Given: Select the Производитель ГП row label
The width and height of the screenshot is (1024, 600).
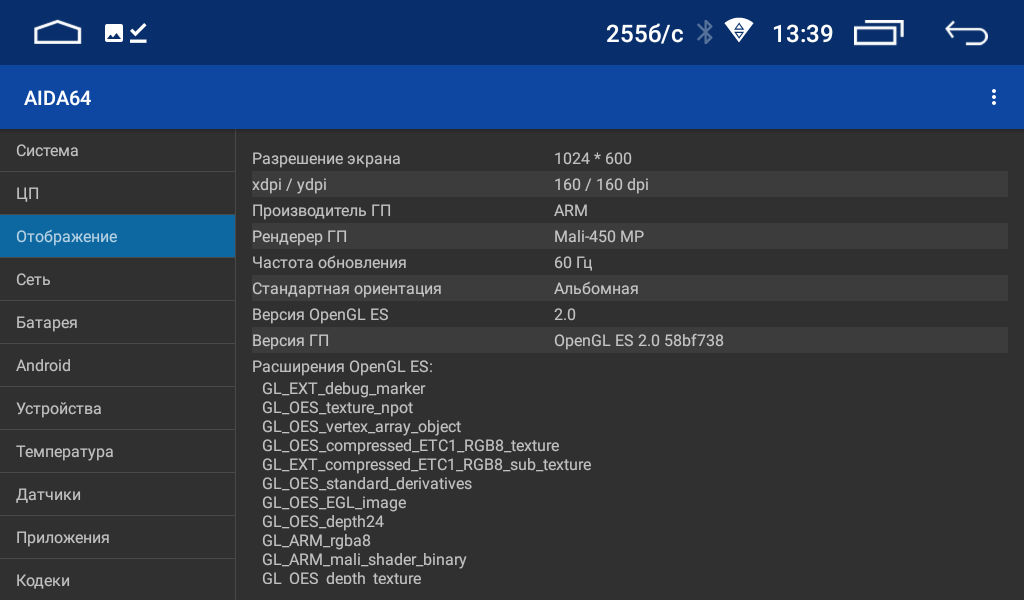Looking at the screenshot, I should pyautogui.click(x=321, y=211).
